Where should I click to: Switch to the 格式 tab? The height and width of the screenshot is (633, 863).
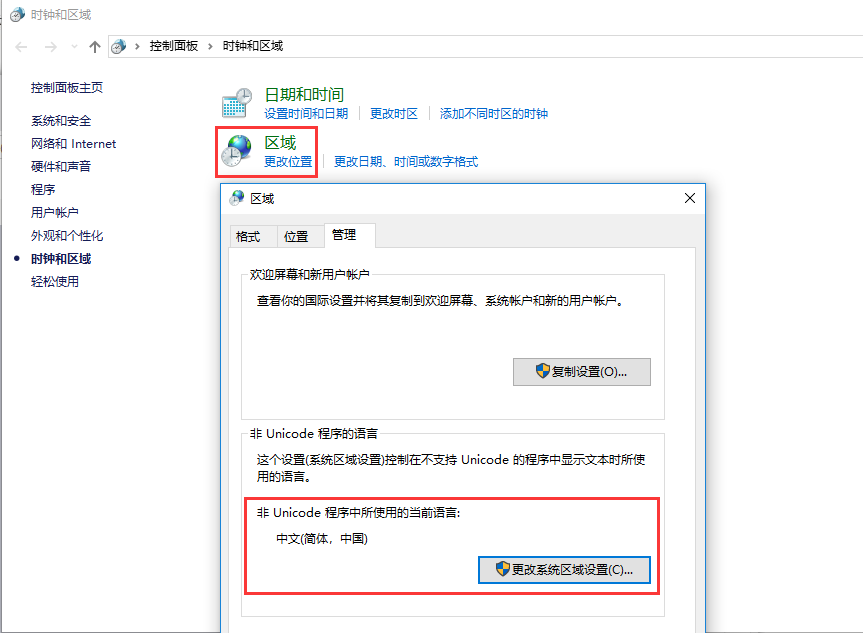pos(253,236)
